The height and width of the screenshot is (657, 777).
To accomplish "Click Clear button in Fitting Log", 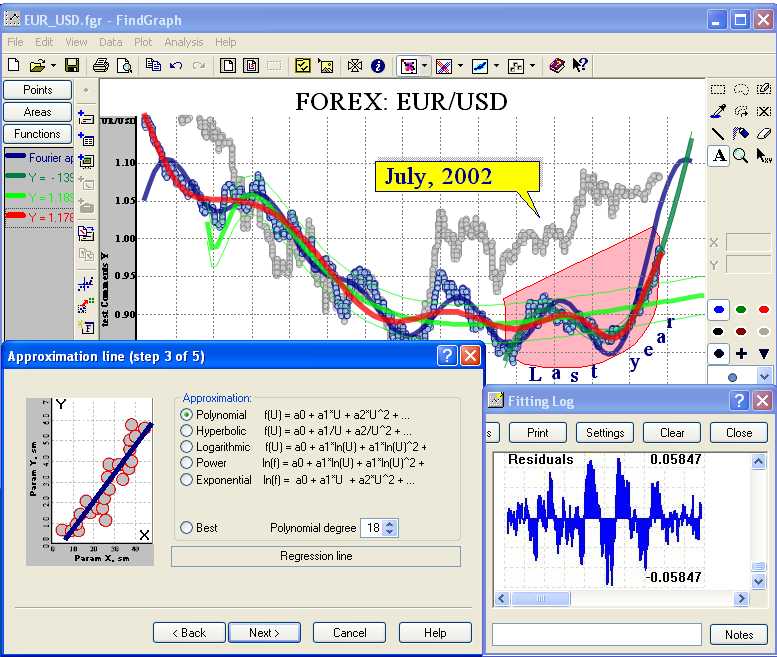I will tap(672, 433).
